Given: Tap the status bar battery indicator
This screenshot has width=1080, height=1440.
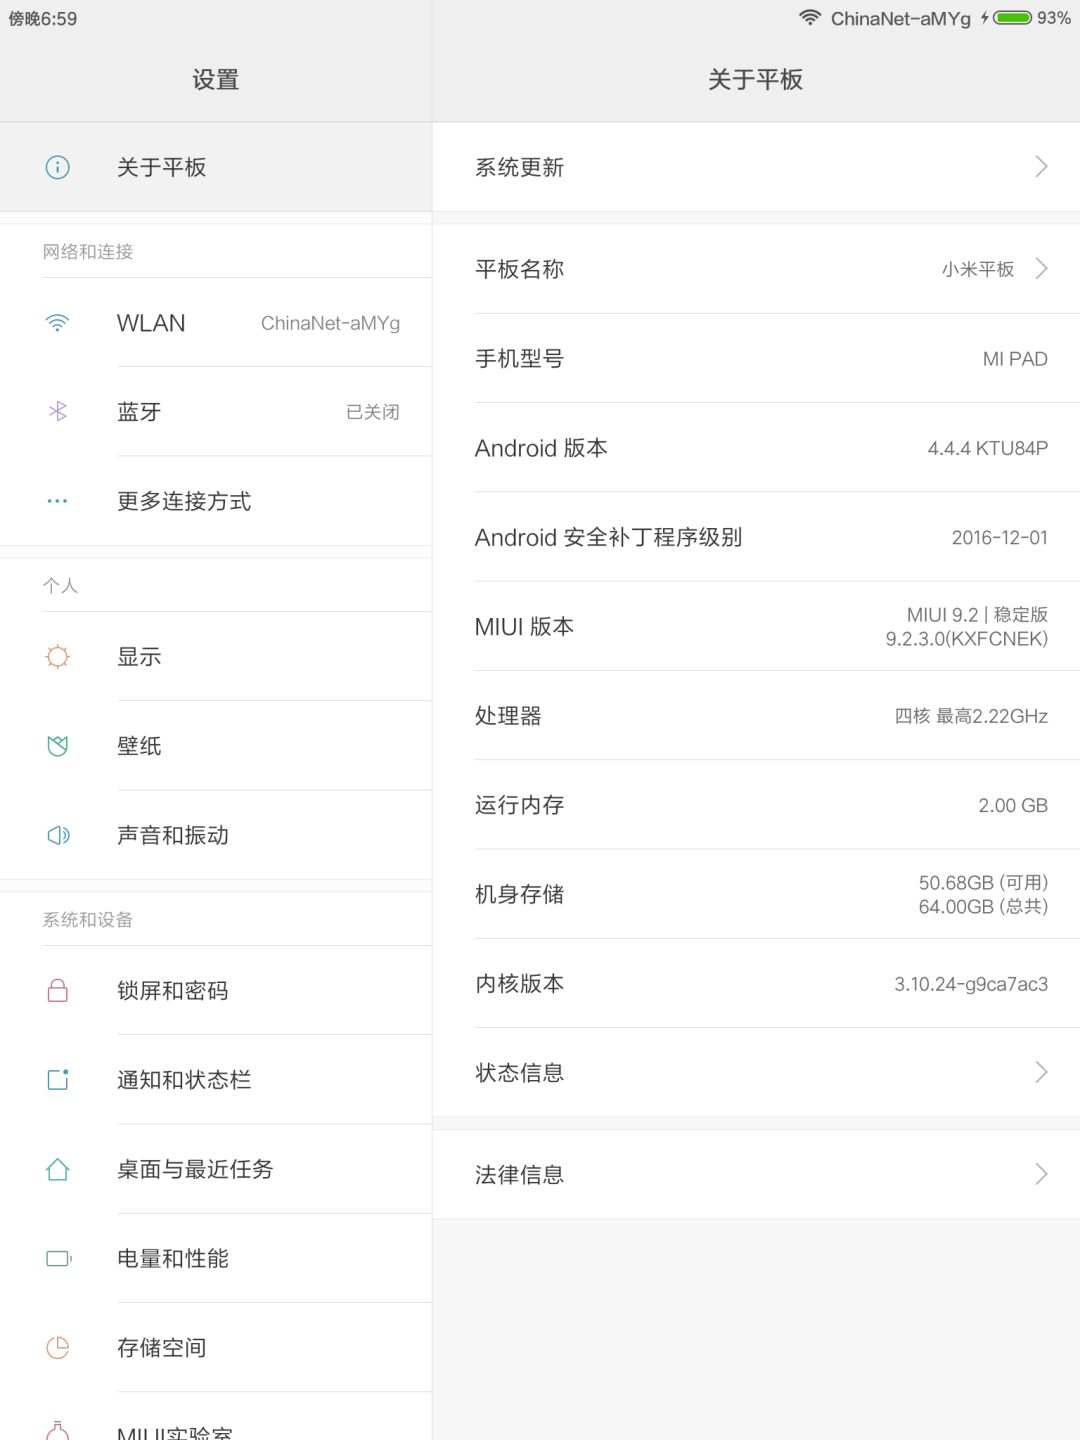Looking at the screenshot, I should coord(1012,18).
